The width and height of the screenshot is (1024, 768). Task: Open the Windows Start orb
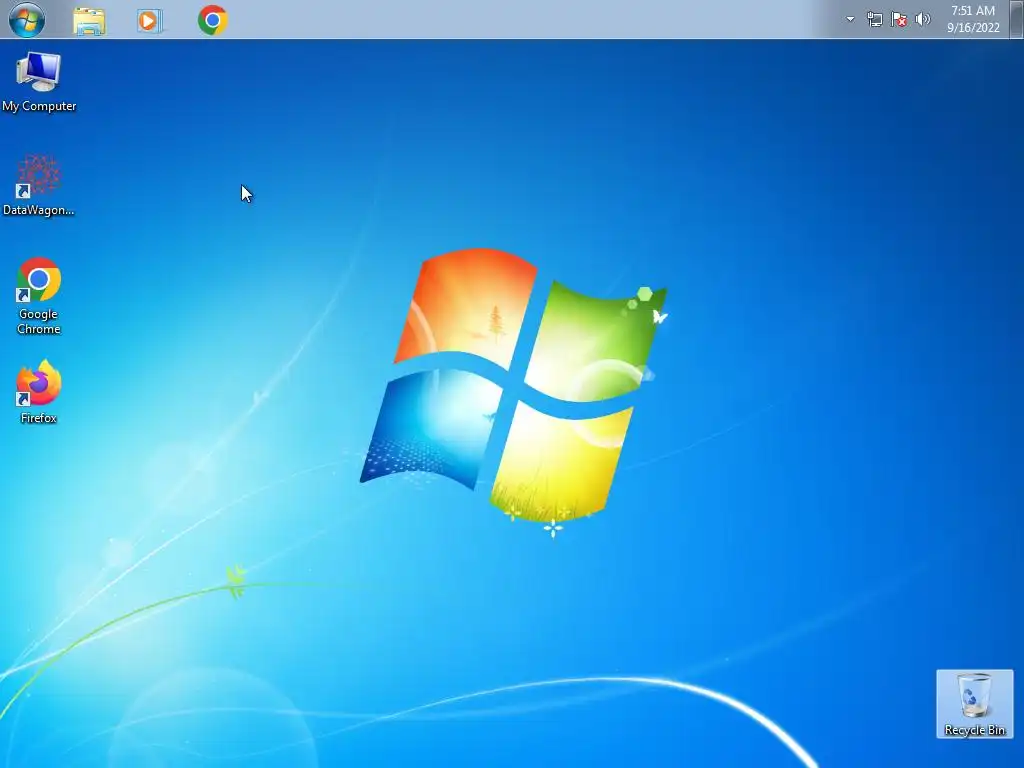(27, 19)
